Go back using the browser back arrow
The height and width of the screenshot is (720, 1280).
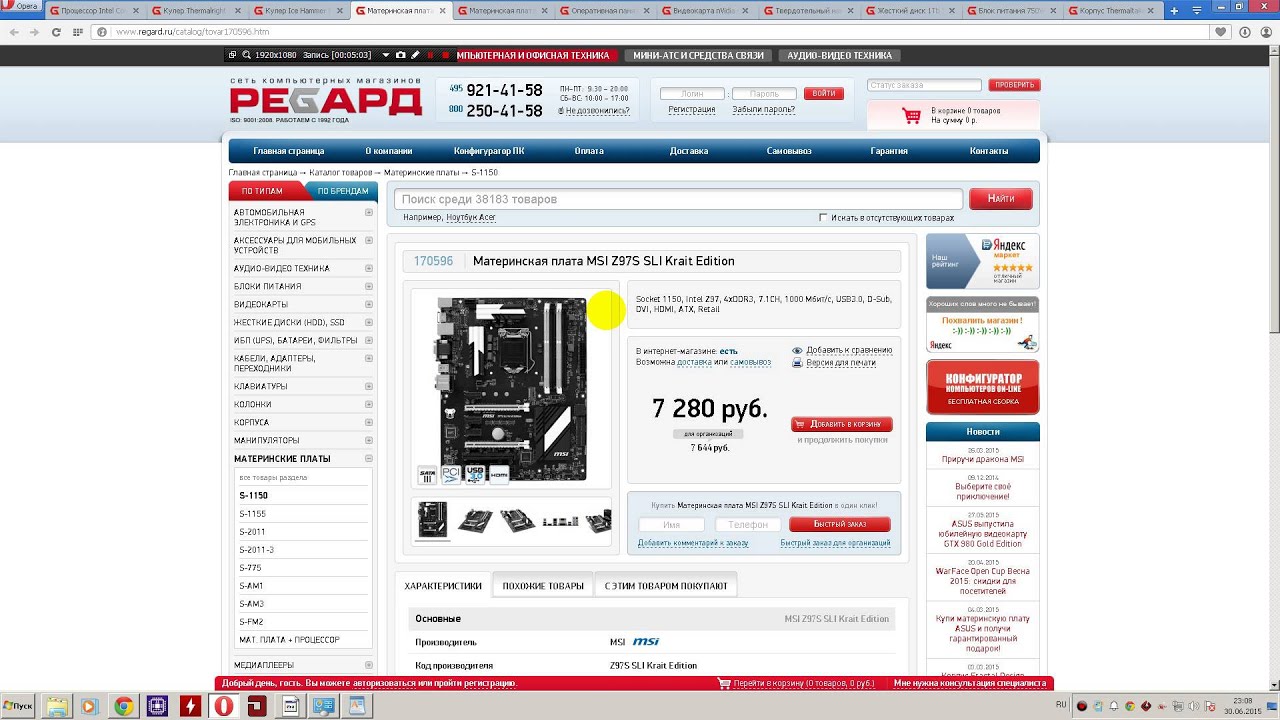click(14, 32)
